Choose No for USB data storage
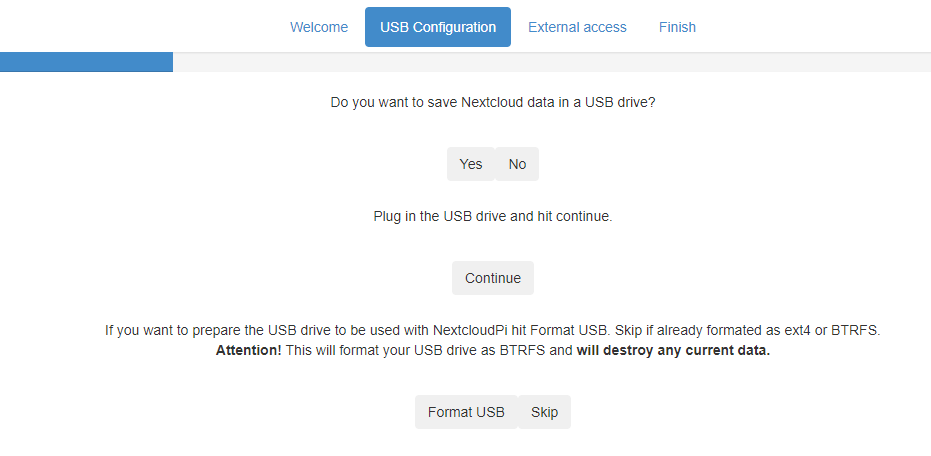 click(x=517, y=164)
